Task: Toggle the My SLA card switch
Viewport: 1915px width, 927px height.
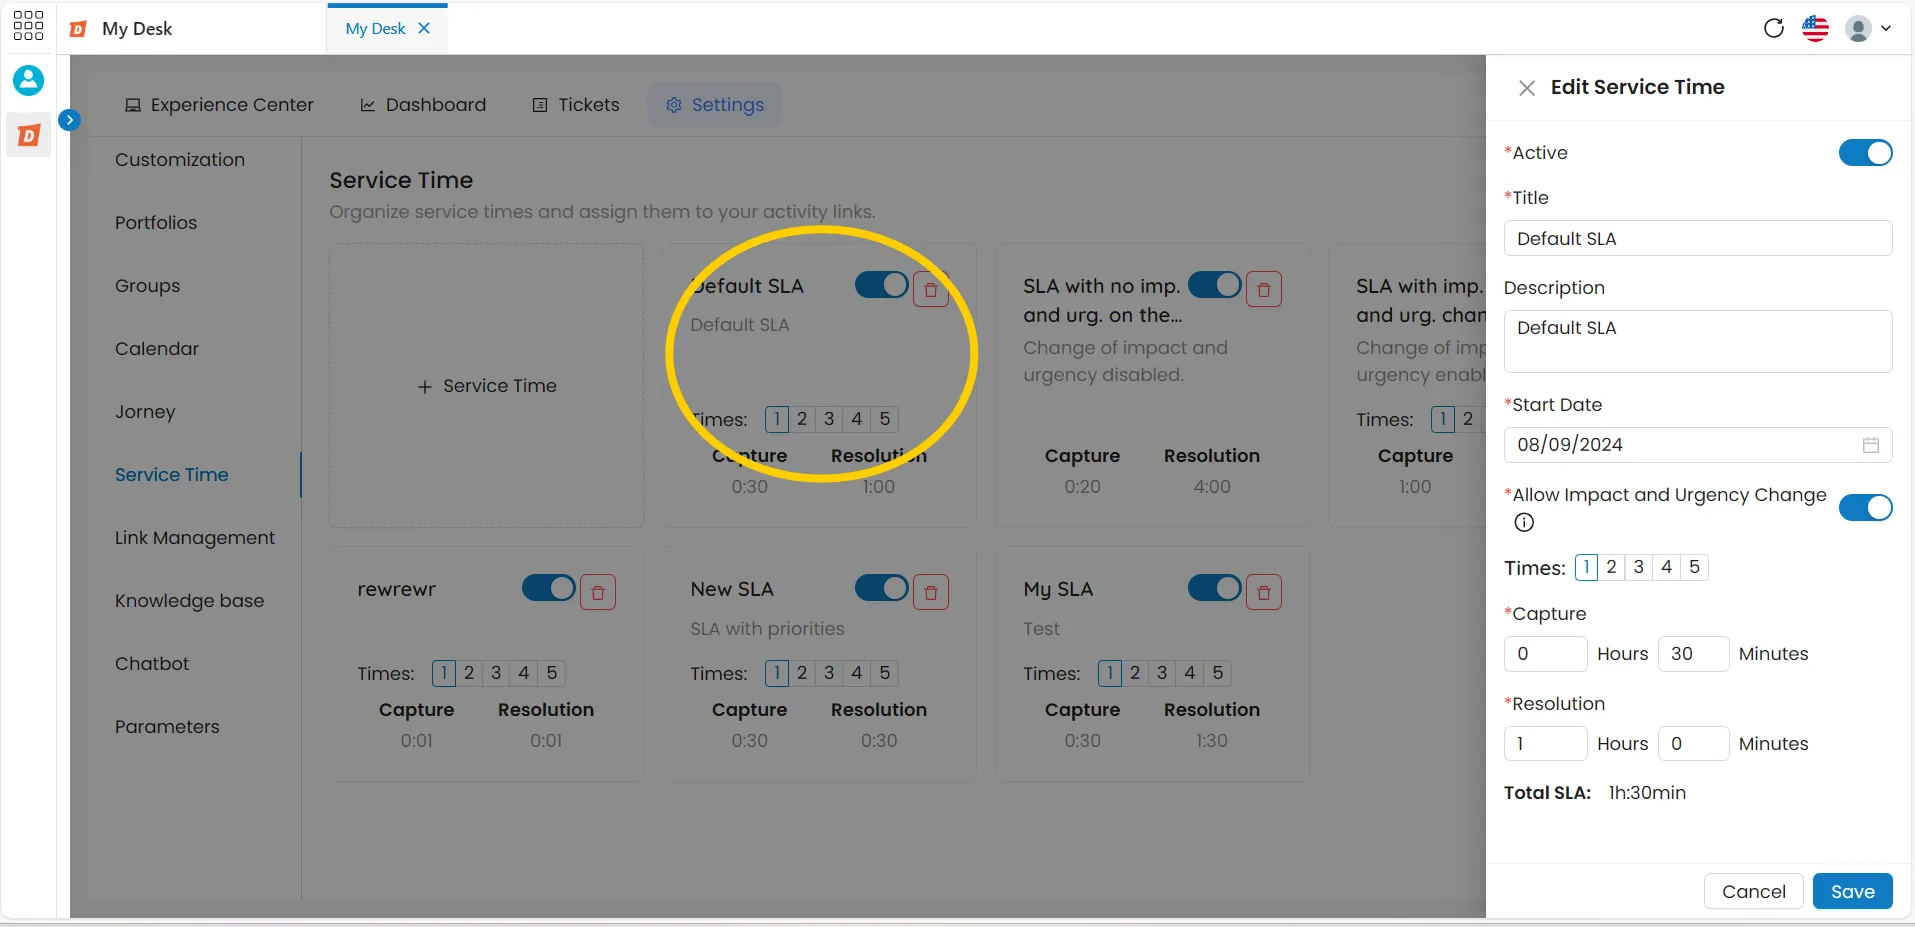Action: click(x=1215, y=588)
